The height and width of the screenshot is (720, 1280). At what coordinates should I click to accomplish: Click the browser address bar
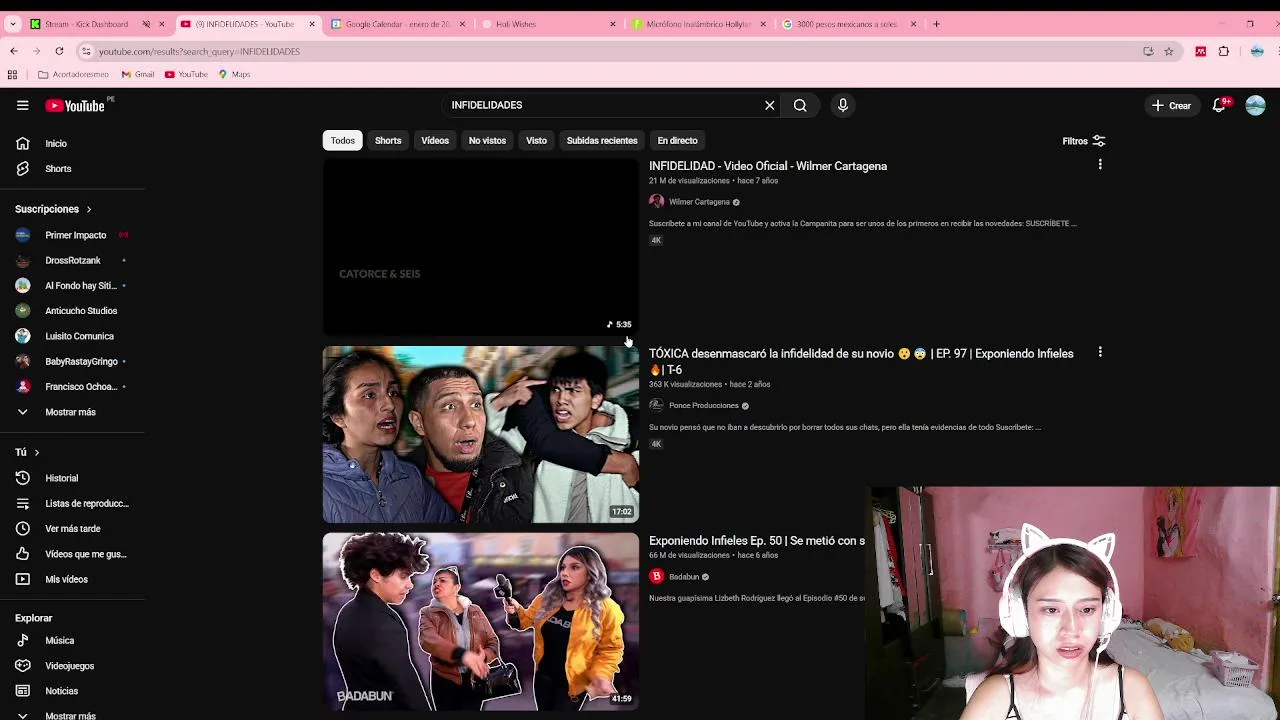610,51
